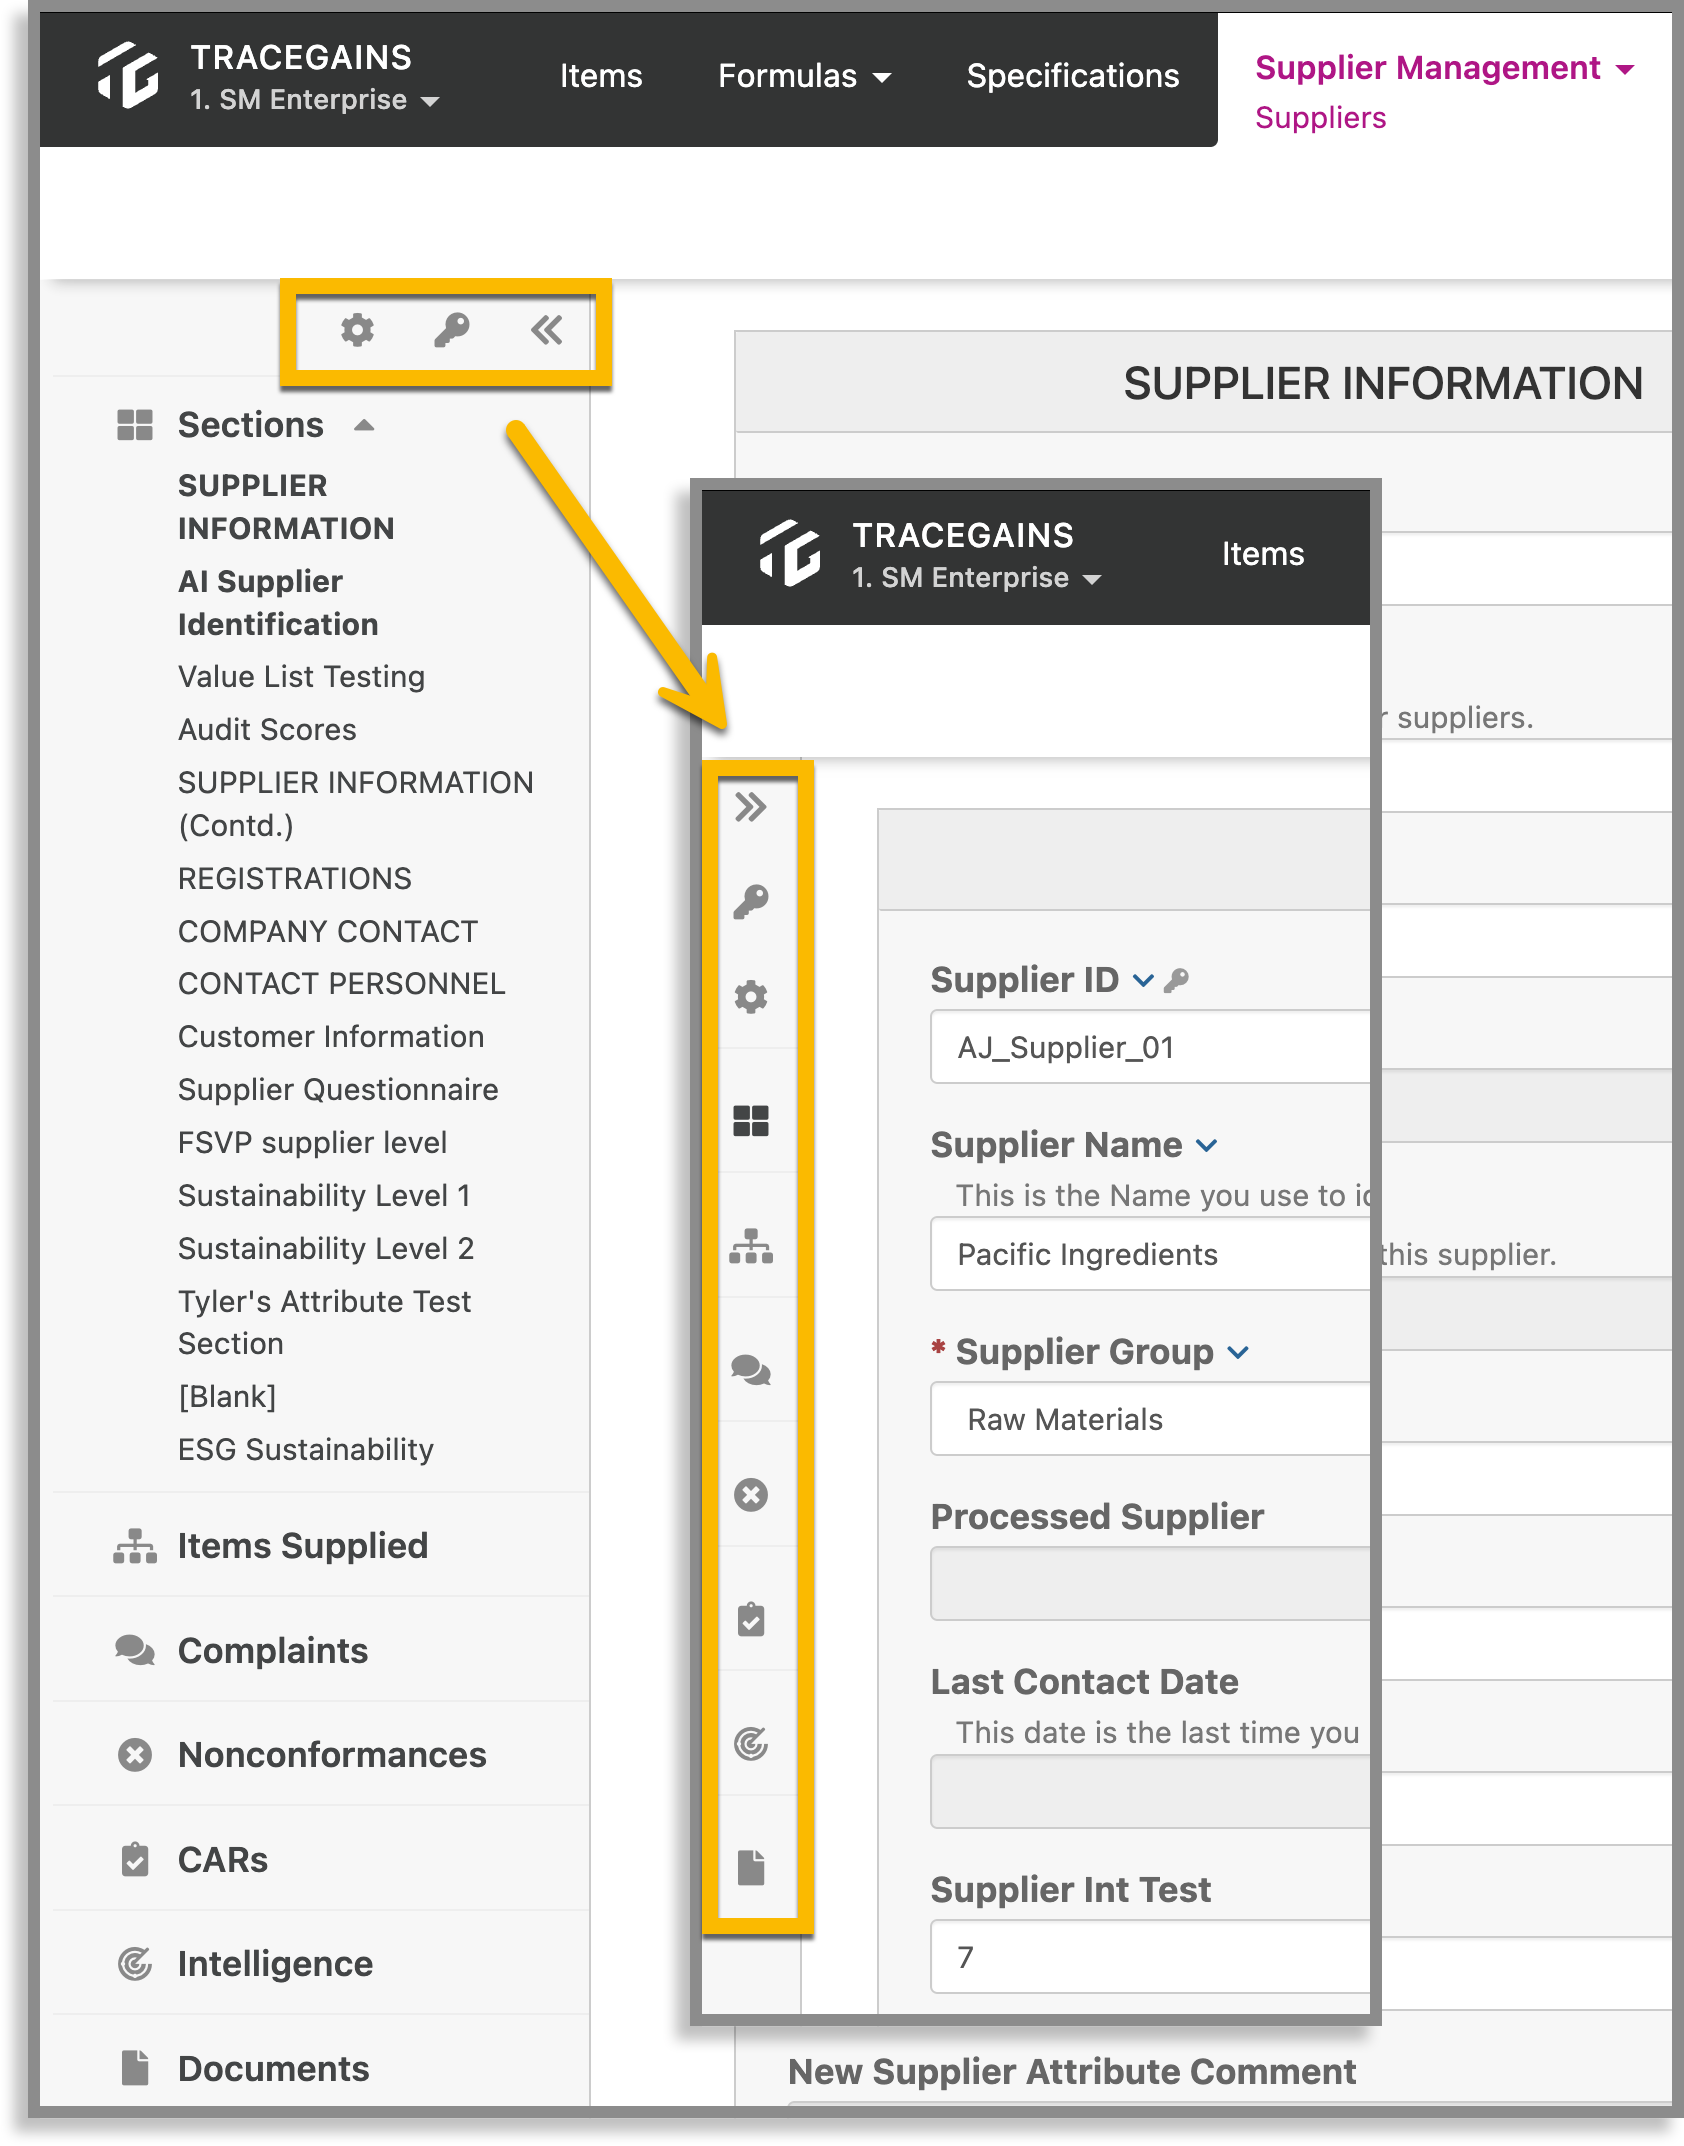Jump to the Audit Scores section
This screenshot has height=2146, width=1684.
pos(267,730)
